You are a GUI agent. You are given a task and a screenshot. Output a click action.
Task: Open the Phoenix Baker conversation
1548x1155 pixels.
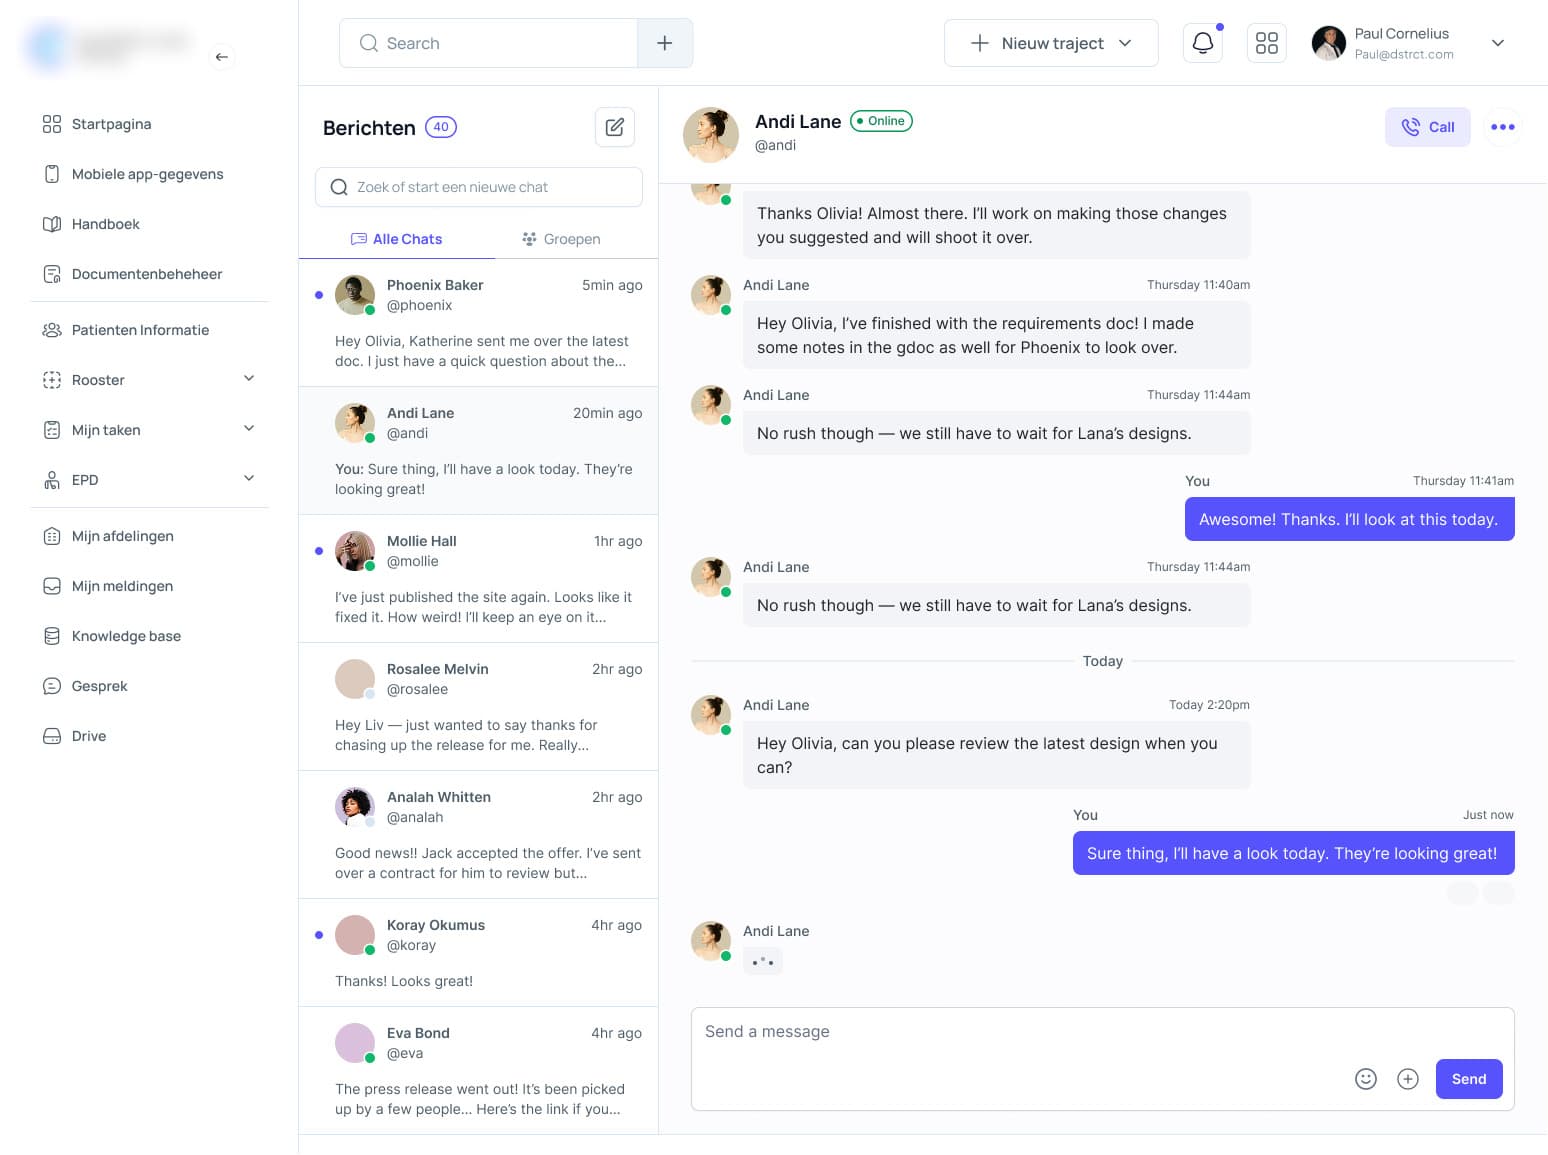coord(478,323)
